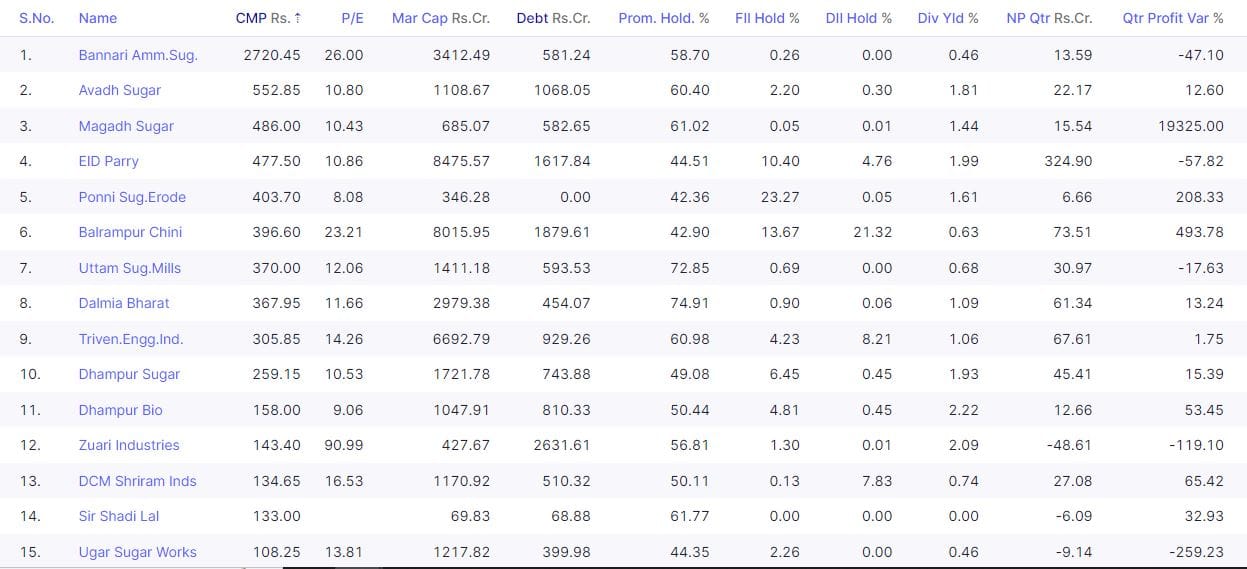Image resolution: width=1247 pixels, height=569 pixels.
Task: View Balrampur Chini details
Action: [x=130, y=232]
